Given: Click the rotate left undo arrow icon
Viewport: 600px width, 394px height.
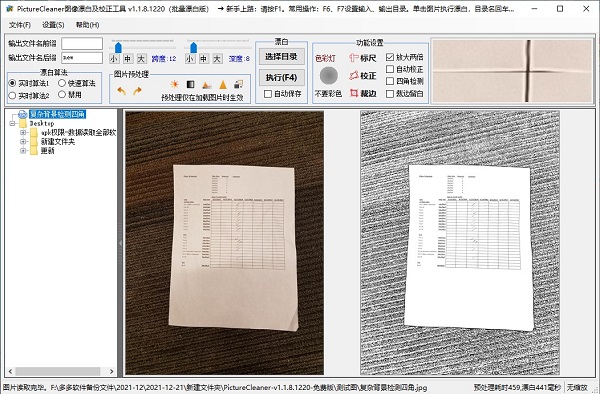Looking at the screenshot, I should pyautogui.click(x=121, y=91).
